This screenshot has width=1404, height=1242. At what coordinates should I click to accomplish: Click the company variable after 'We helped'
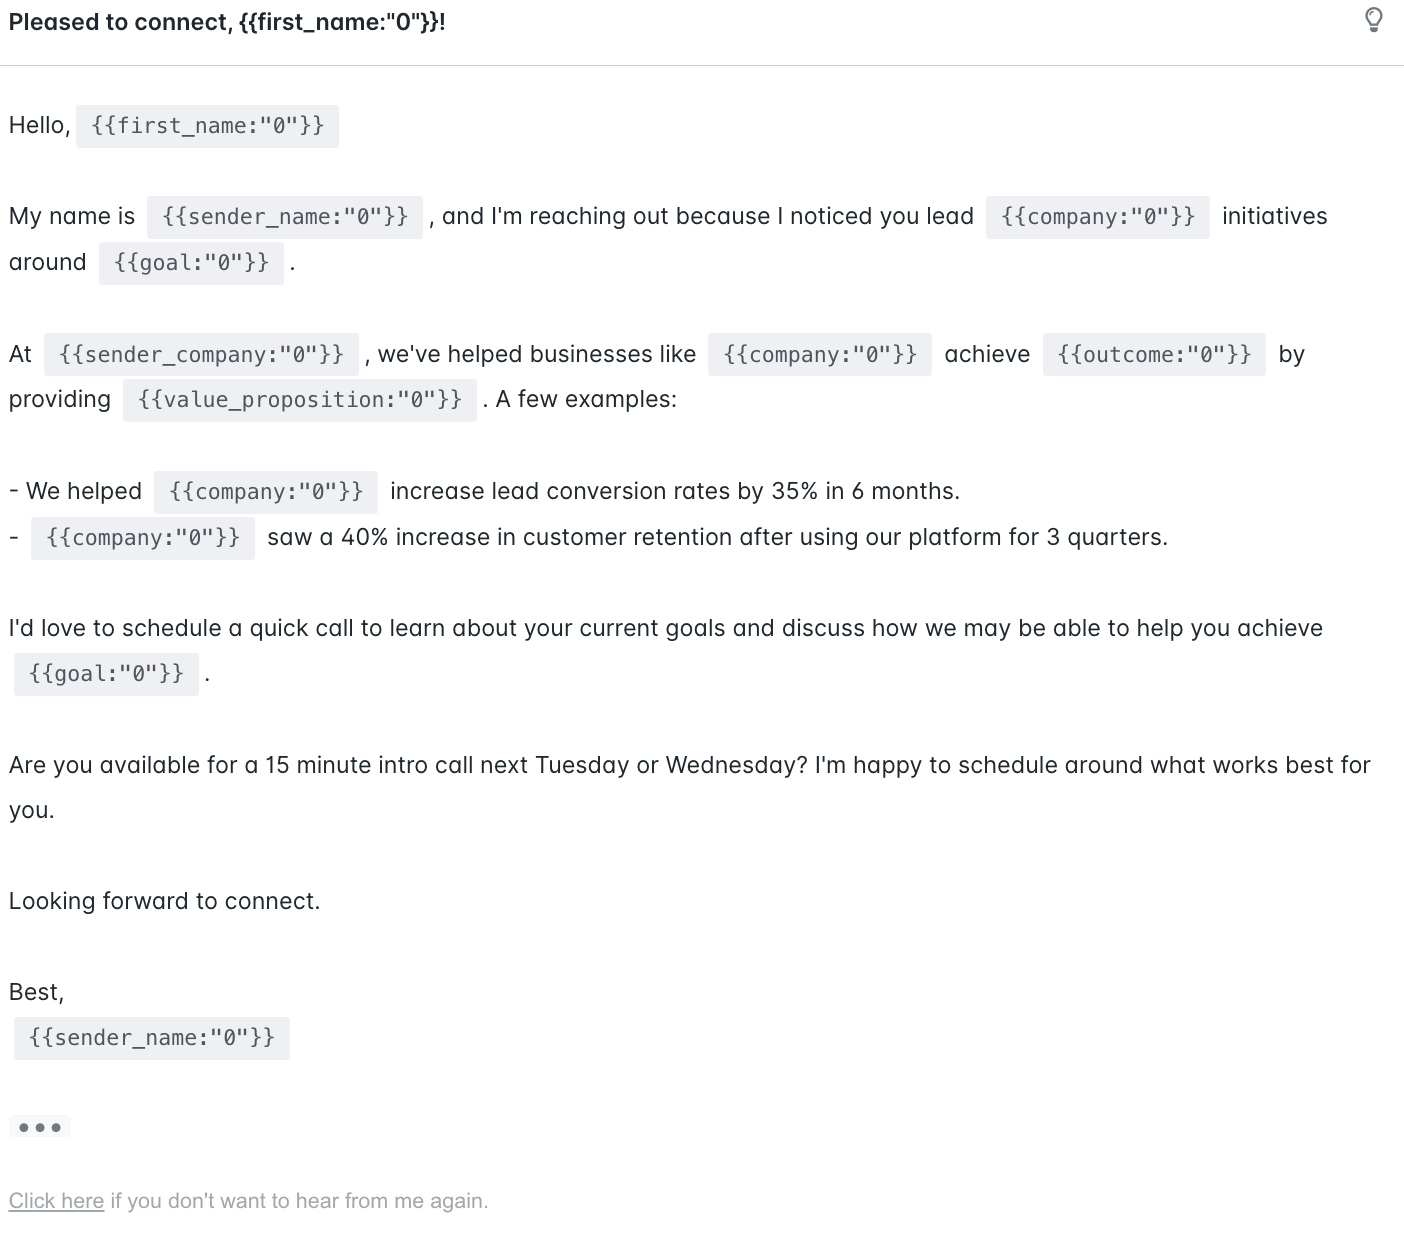pyautogui.click(x=266, y=492)
